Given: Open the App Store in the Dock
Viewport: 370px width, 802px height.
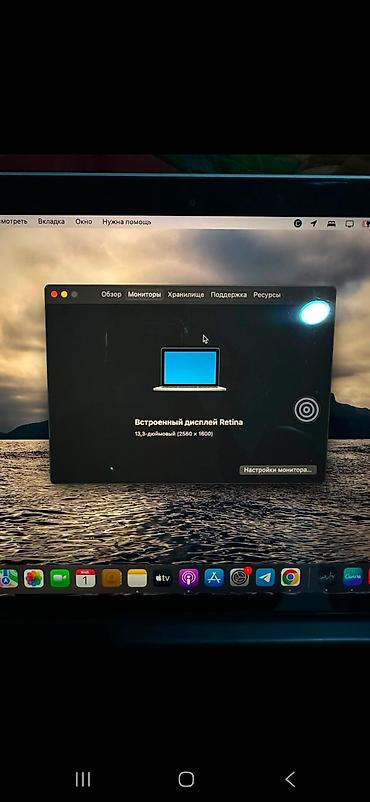Looking at the screenshot, I should 214,578.
